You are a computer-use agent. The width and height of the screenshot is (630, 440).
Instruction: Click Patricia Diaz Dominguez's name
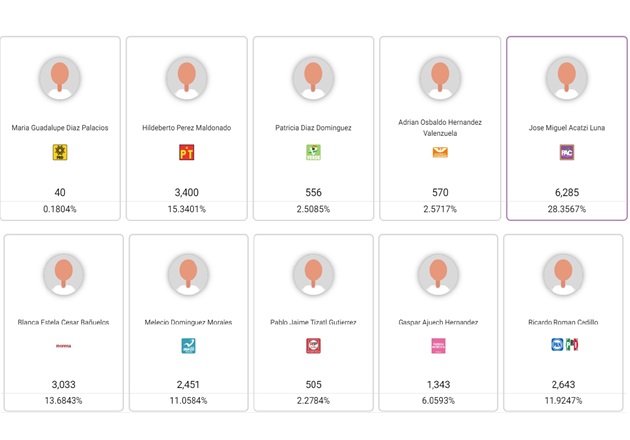point(313,128)
